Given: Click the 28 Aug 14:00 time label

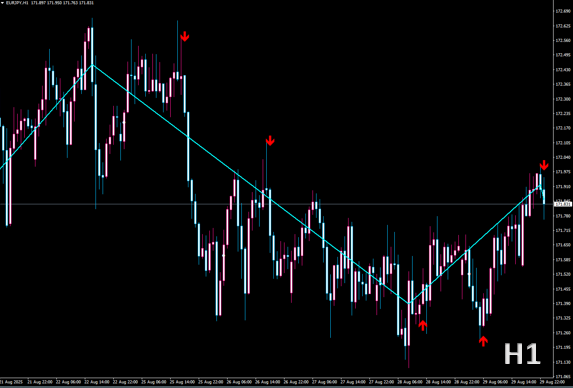Looking at the screenshot, I should tap(438, 382).
